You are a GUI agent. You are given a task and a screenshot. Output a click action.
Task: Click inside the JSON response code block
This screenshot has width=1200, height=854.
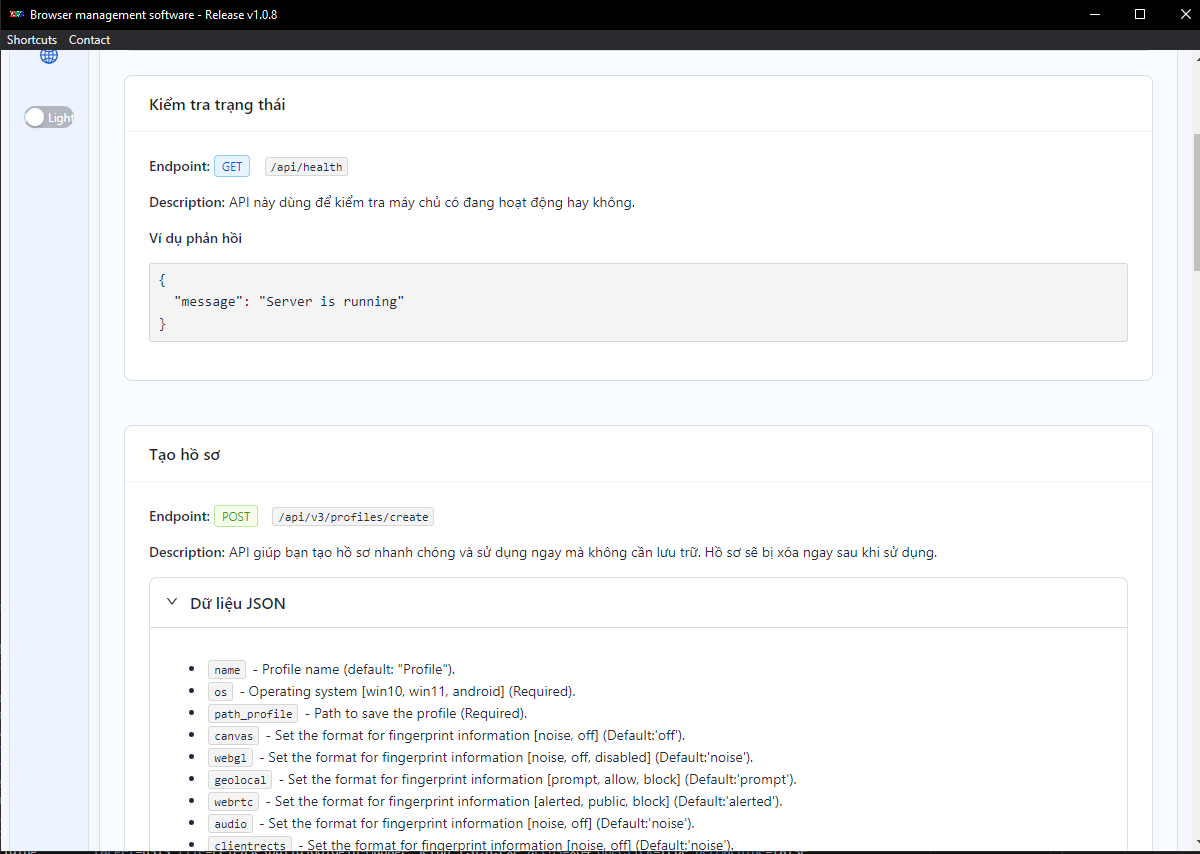(638, 302)
